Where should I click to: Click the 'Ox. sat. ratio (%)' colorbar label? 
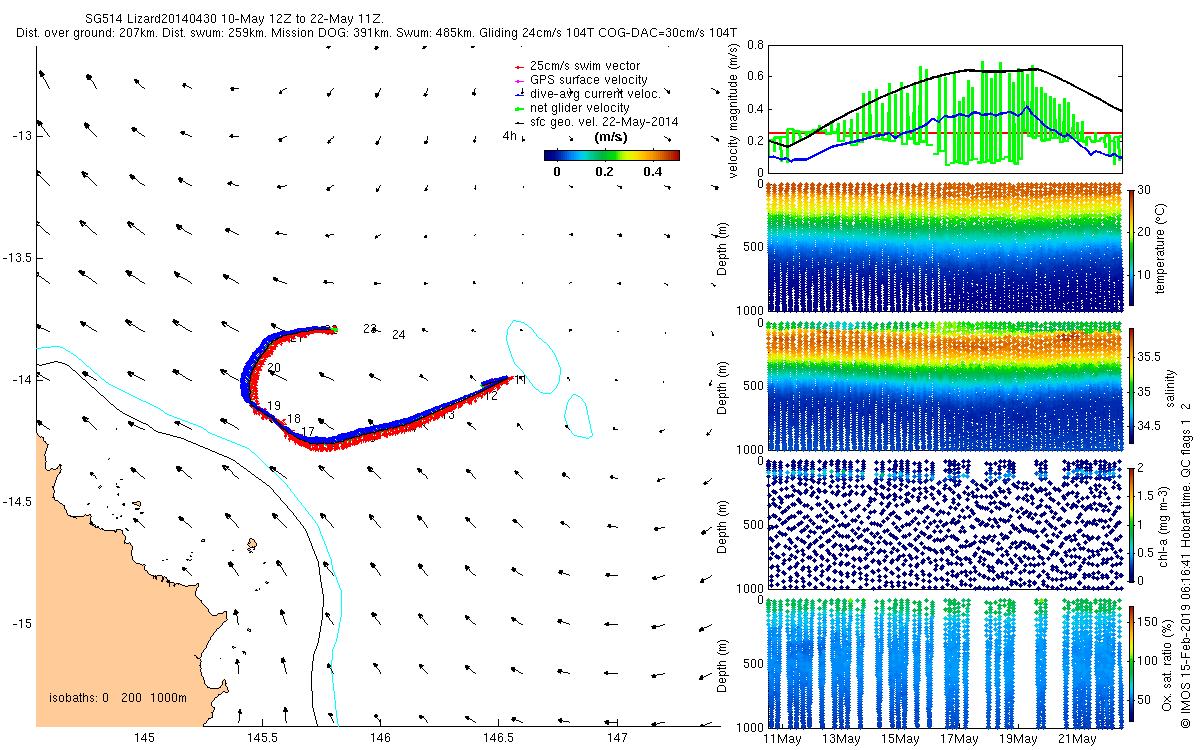(x=1169, y=664)
